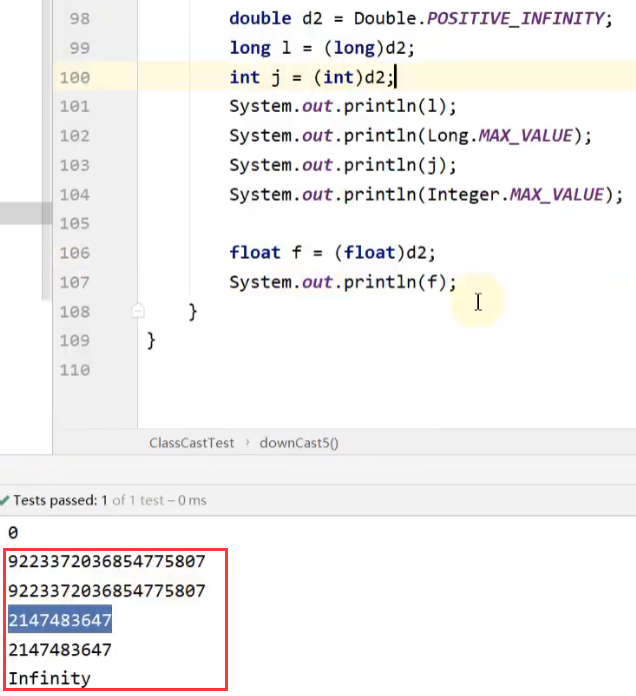
Task: Select the downCast5() breadcrumb
Action: (299, 443)
